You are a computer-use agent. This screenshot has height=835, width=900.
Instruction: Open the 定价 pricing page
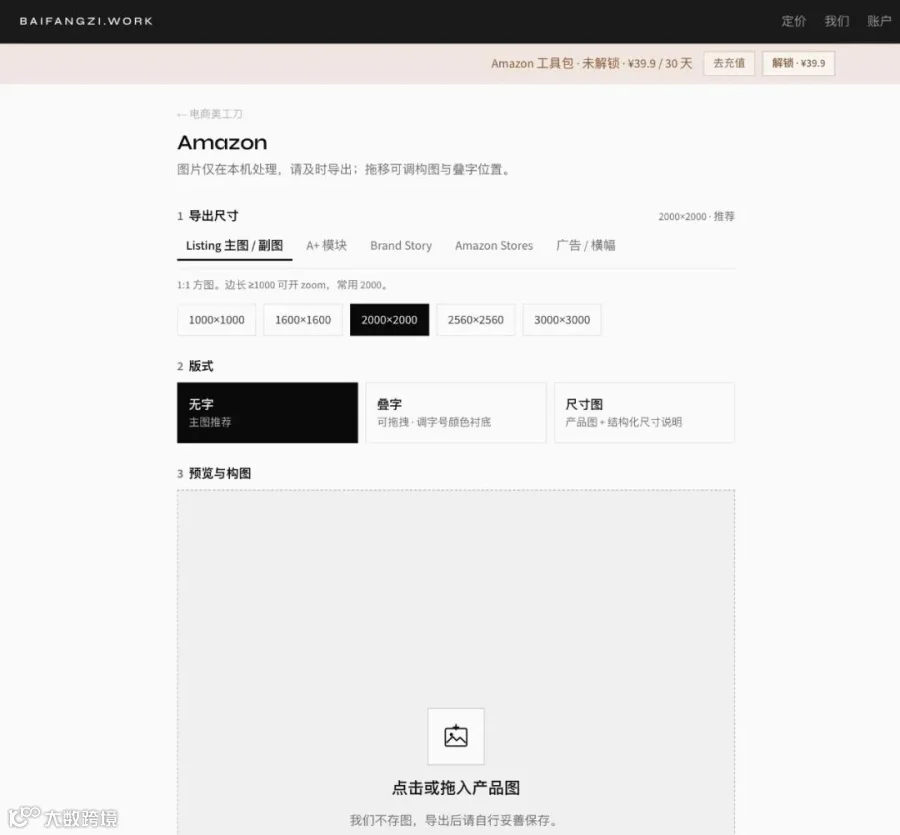[x=793, y=21]
